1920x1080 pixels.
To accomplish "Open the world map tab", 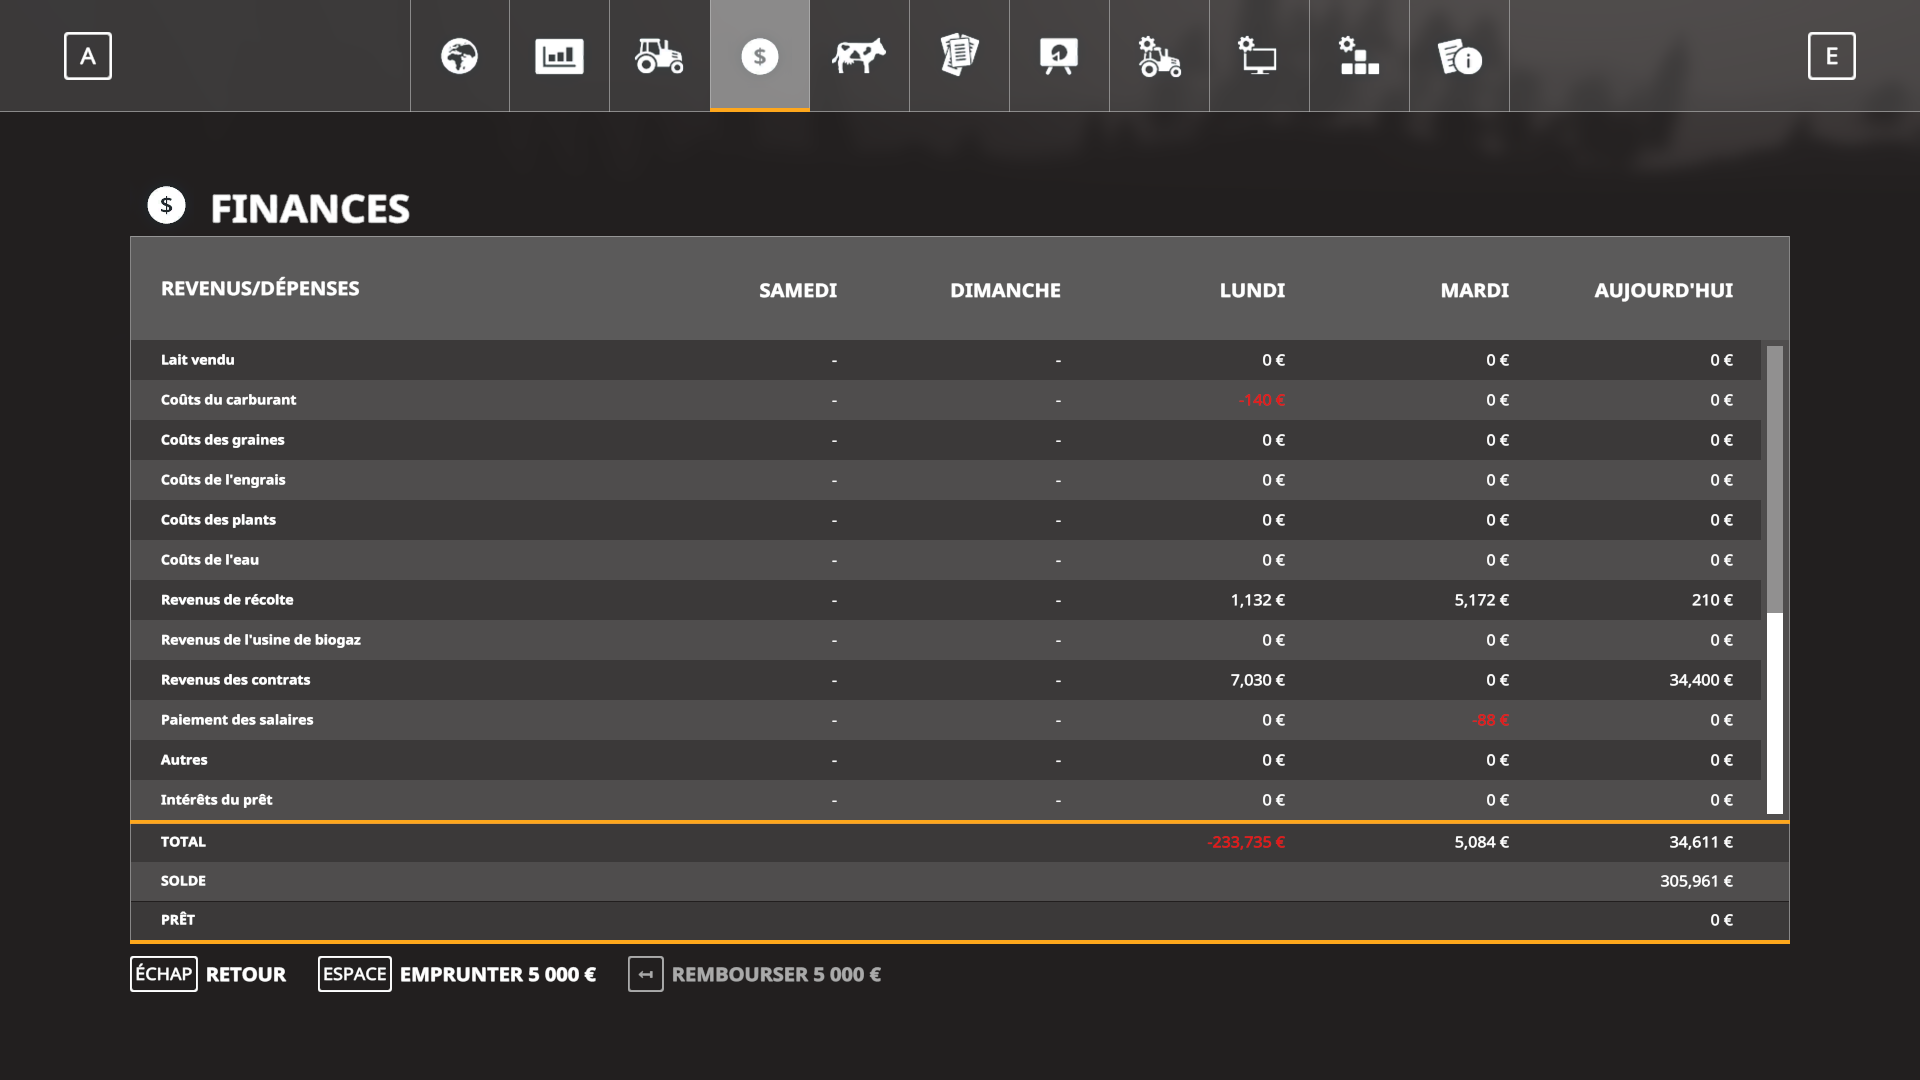I will click(x=460, y=56).
